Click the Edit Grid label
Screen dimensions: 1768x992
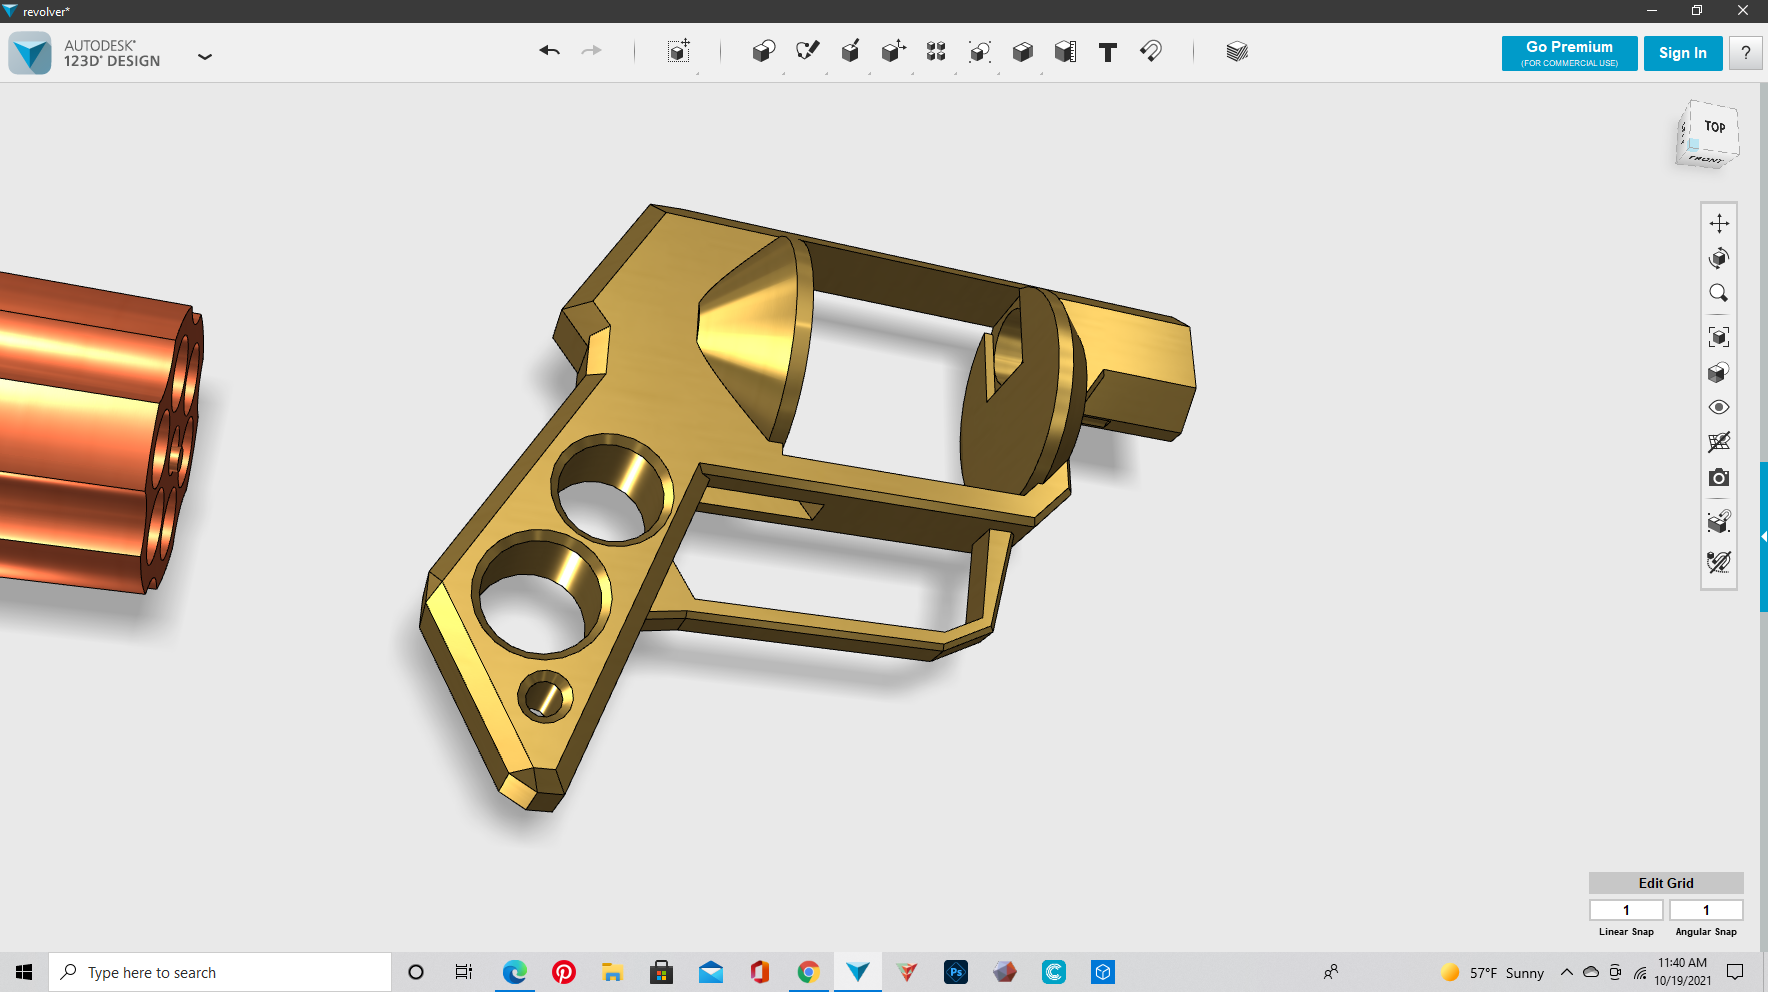pos(1665,883)
